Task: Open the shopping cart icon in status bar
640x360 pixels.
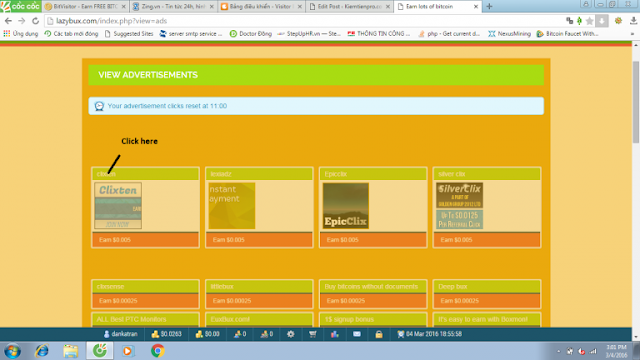Action: pyautogui.click(x=313, y=334)
